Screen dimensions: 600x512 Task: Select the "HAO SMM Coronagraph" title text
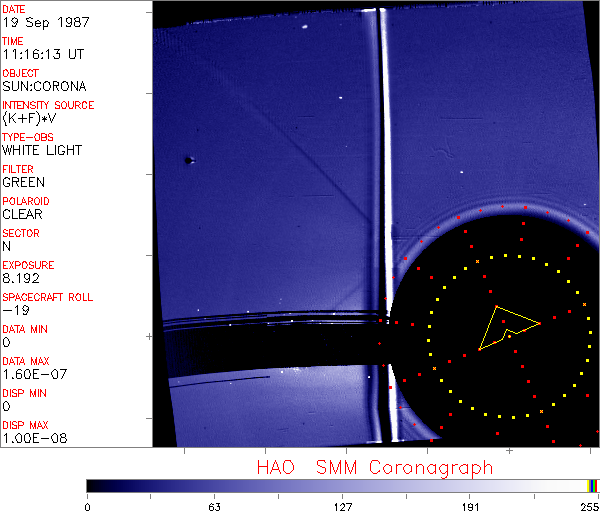pyautogui.click(x=374, y=467)
